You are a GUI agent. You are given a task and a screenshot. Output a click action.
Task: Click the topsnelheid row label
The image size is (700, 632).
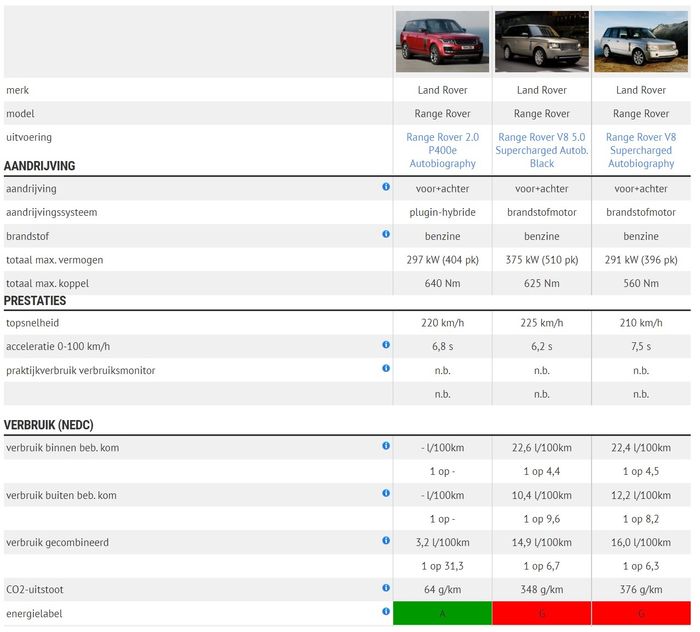(32, 323)
